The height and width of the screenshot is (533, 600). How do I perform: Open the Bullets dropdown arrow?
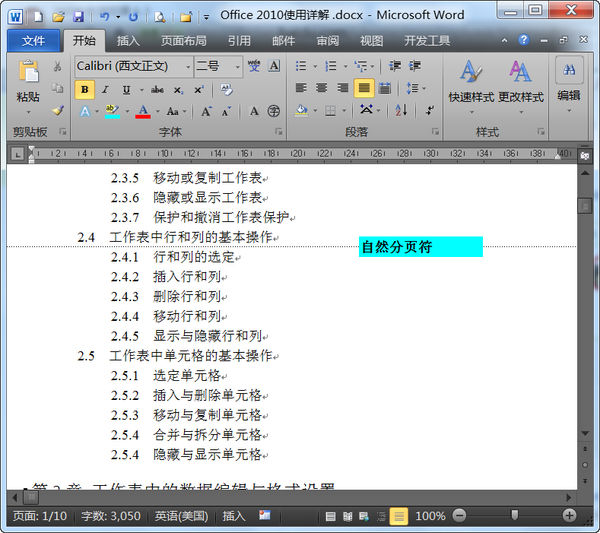click(315, 67)
